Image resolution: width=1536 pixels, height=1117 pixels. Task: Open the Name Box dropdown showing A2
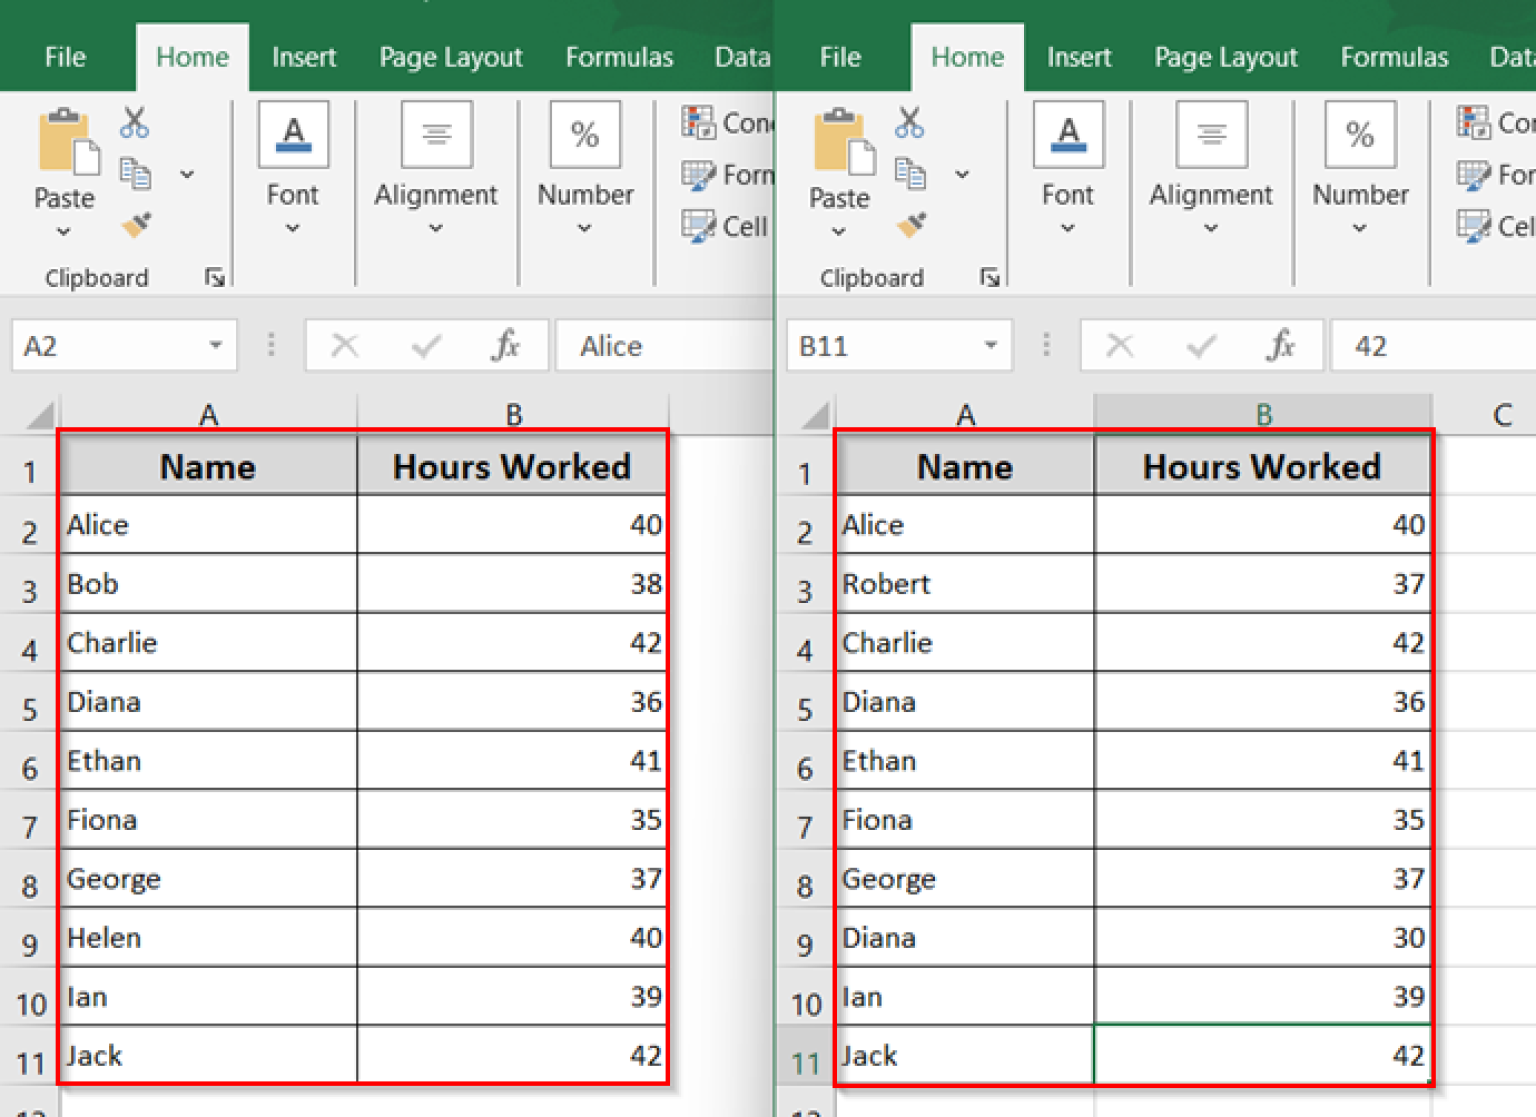point(216,345)
